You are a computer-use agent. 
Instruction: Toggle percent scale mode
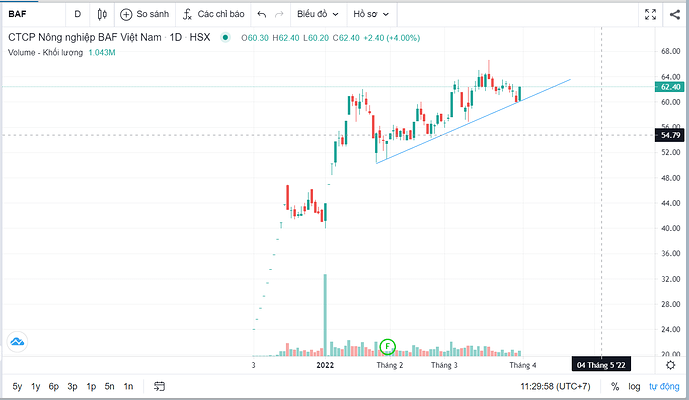(615, 386)
